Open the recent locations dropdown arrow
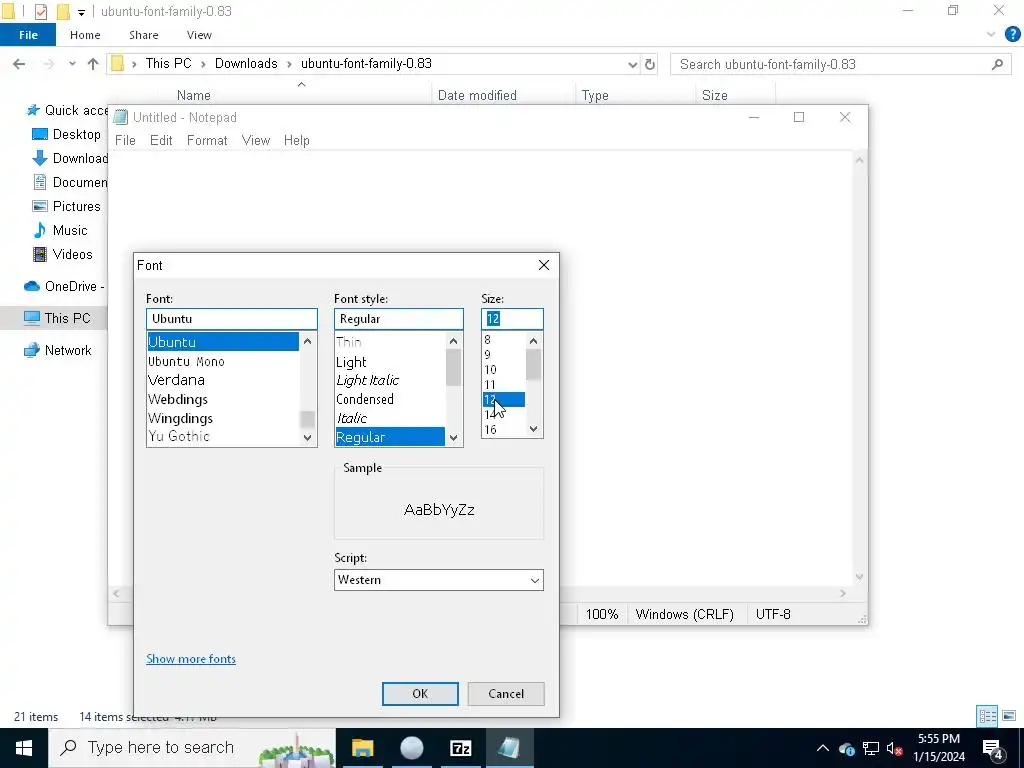 coord(72,64)
